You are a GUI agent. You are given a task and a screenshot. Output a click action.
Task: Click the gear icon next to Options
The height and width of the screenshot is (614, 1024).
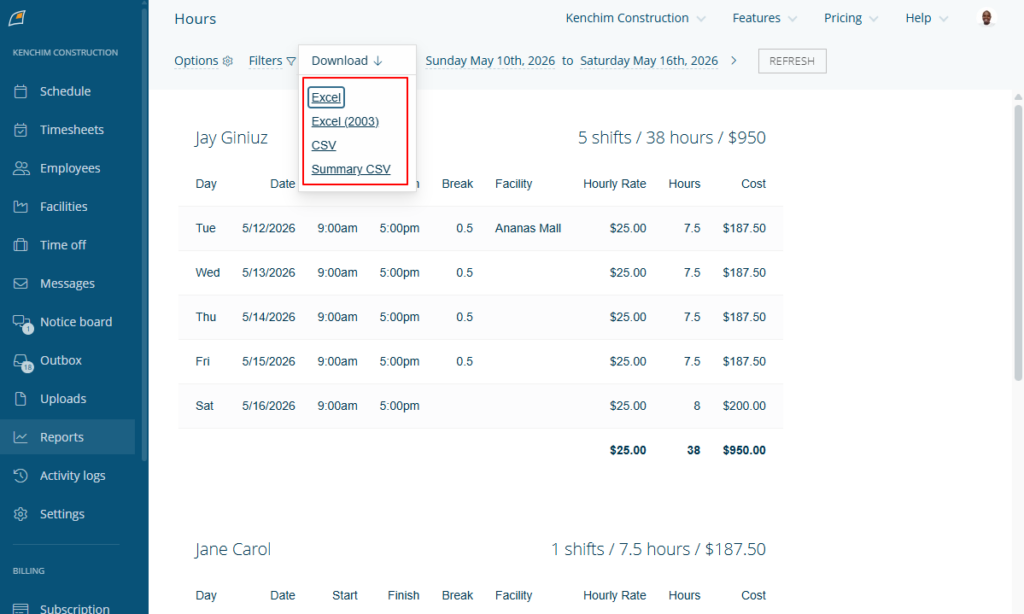click(228, 61)
